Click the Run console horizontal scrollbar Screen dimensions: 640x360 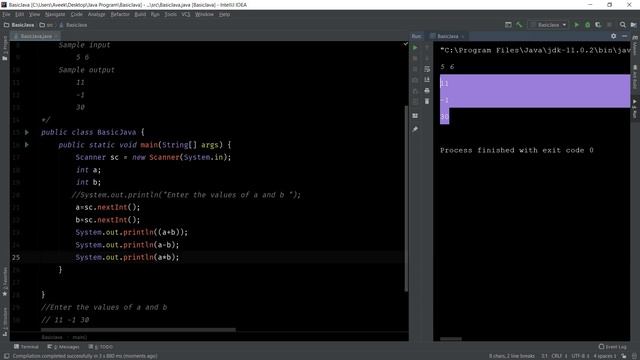pos(451,338)
